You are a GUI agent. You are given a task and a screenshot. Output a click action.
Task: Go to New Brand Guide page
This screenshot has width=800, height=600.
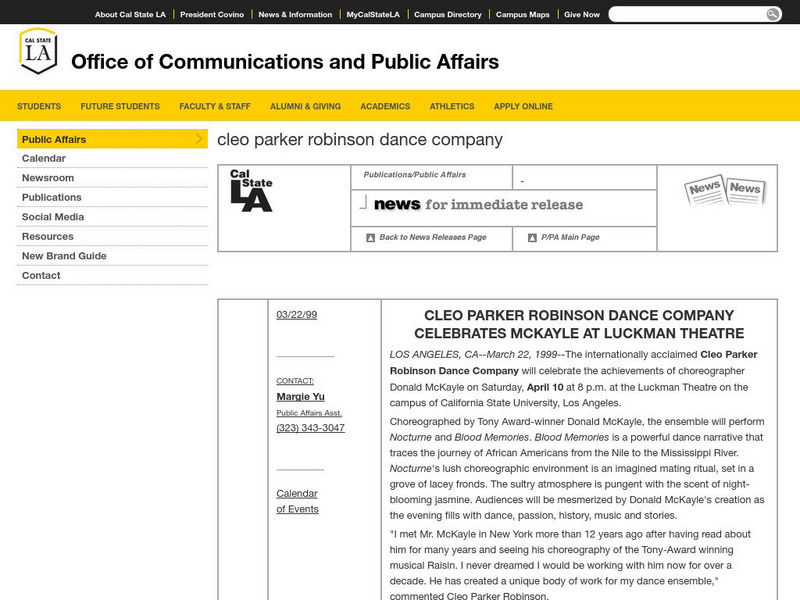[64, 256]
